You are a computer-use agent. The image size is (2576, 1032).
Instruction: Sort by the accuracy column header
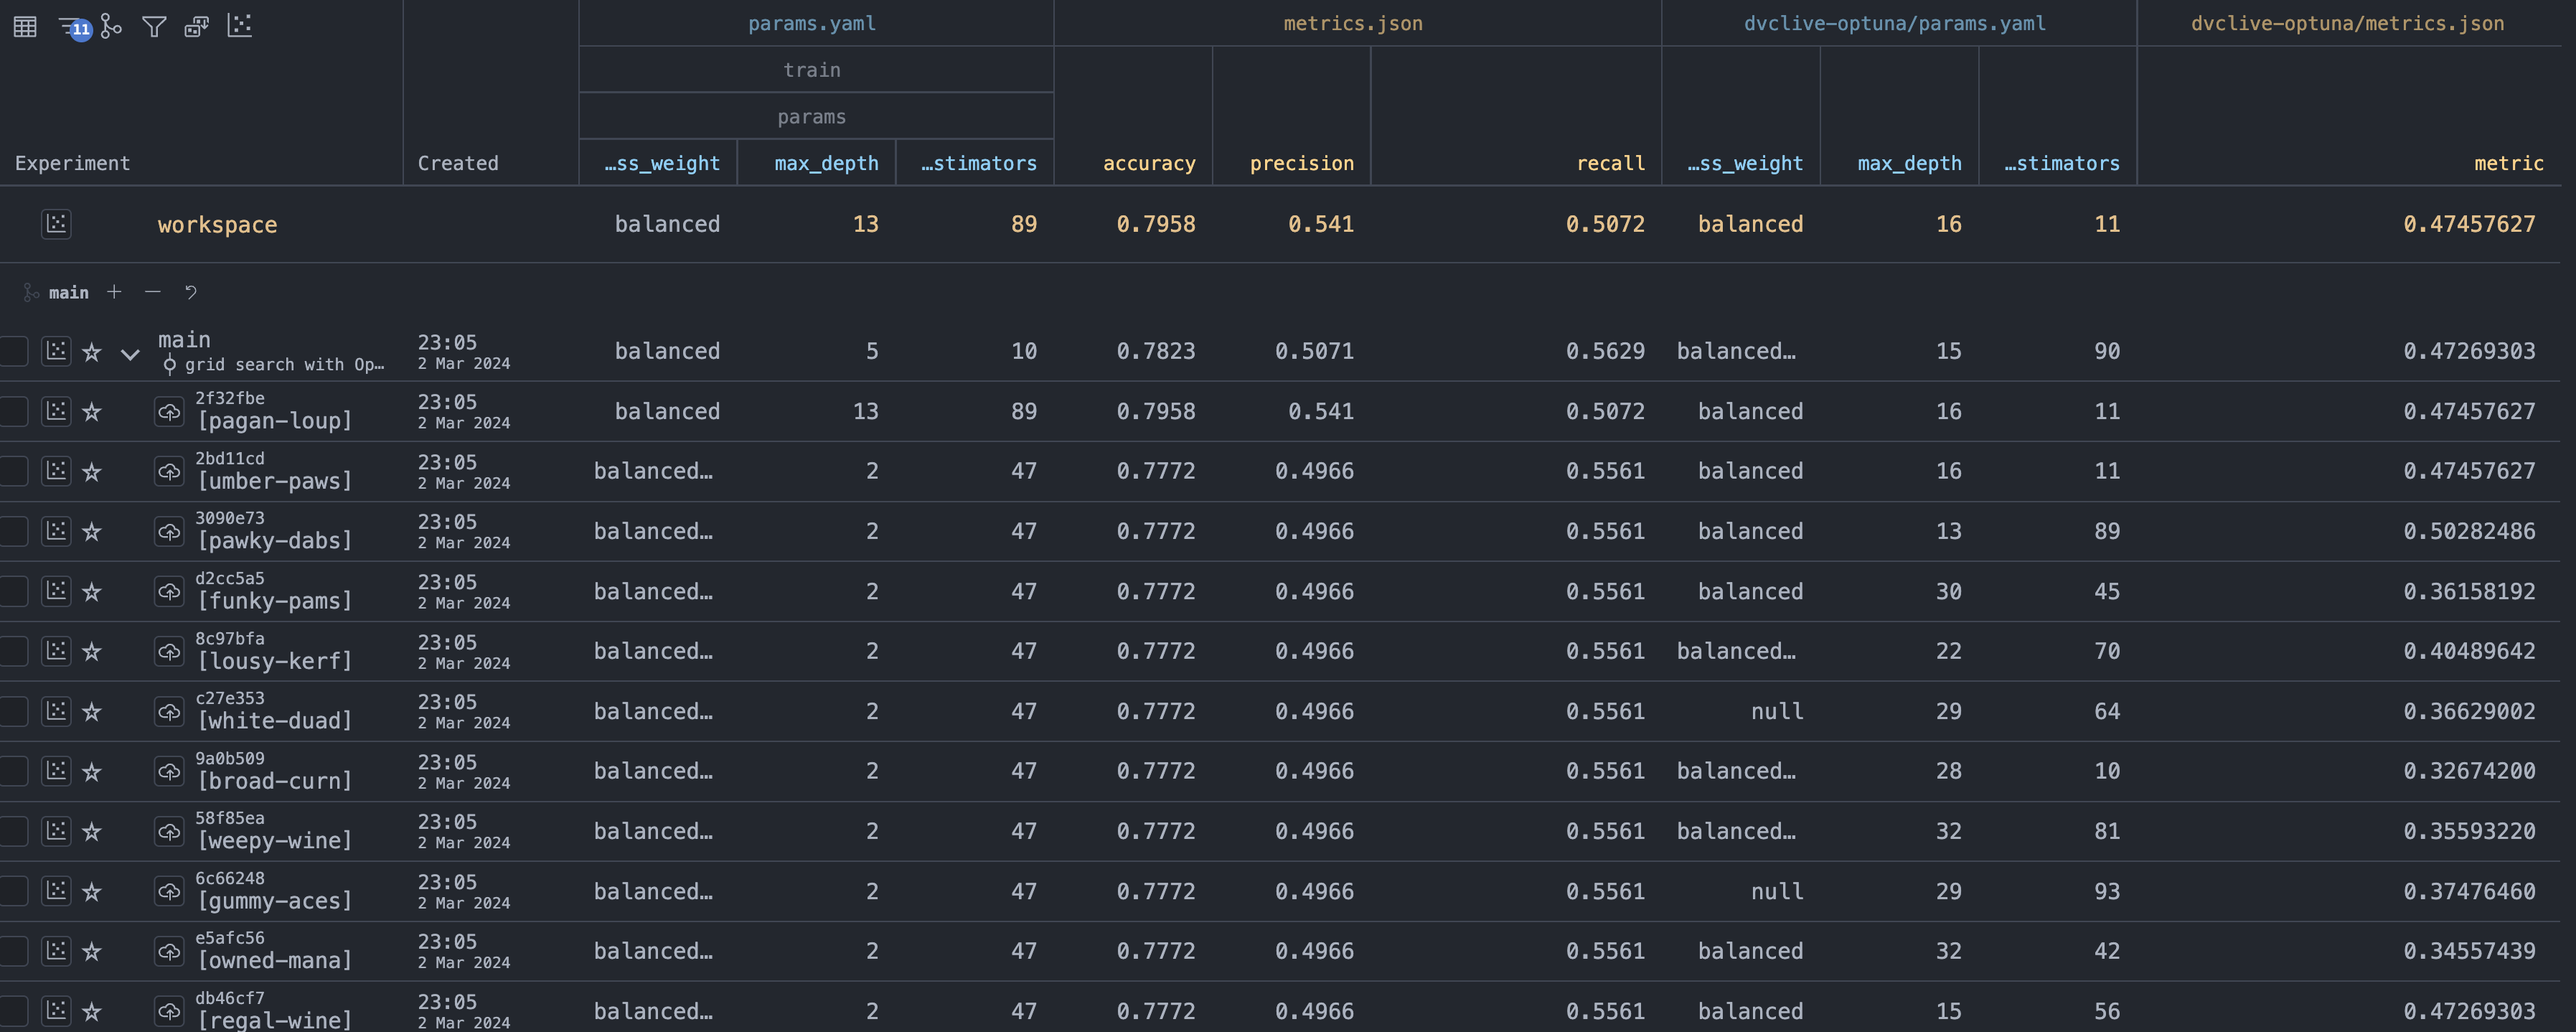[x=1148, y=163]
